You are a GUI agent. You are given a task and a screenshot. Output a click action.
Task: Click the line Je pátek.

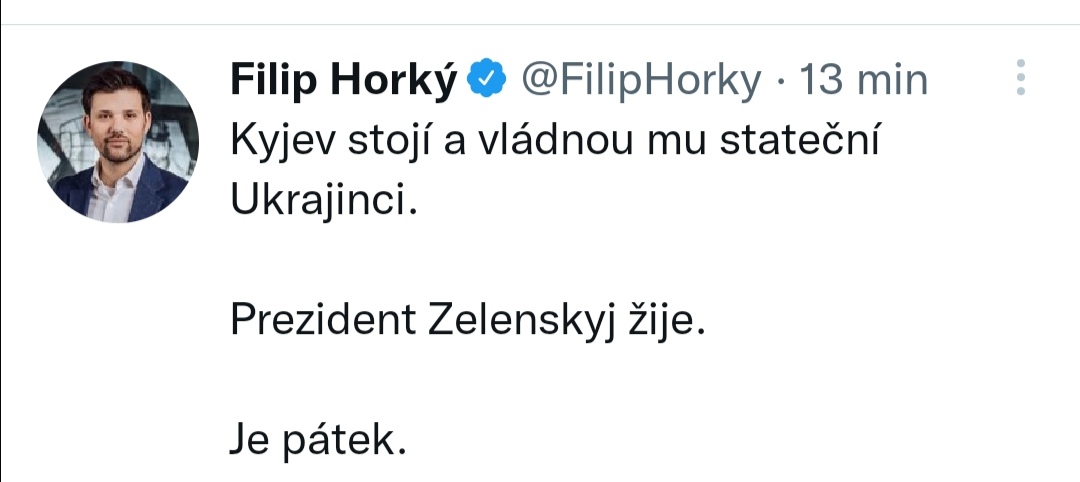coord(318,439)
